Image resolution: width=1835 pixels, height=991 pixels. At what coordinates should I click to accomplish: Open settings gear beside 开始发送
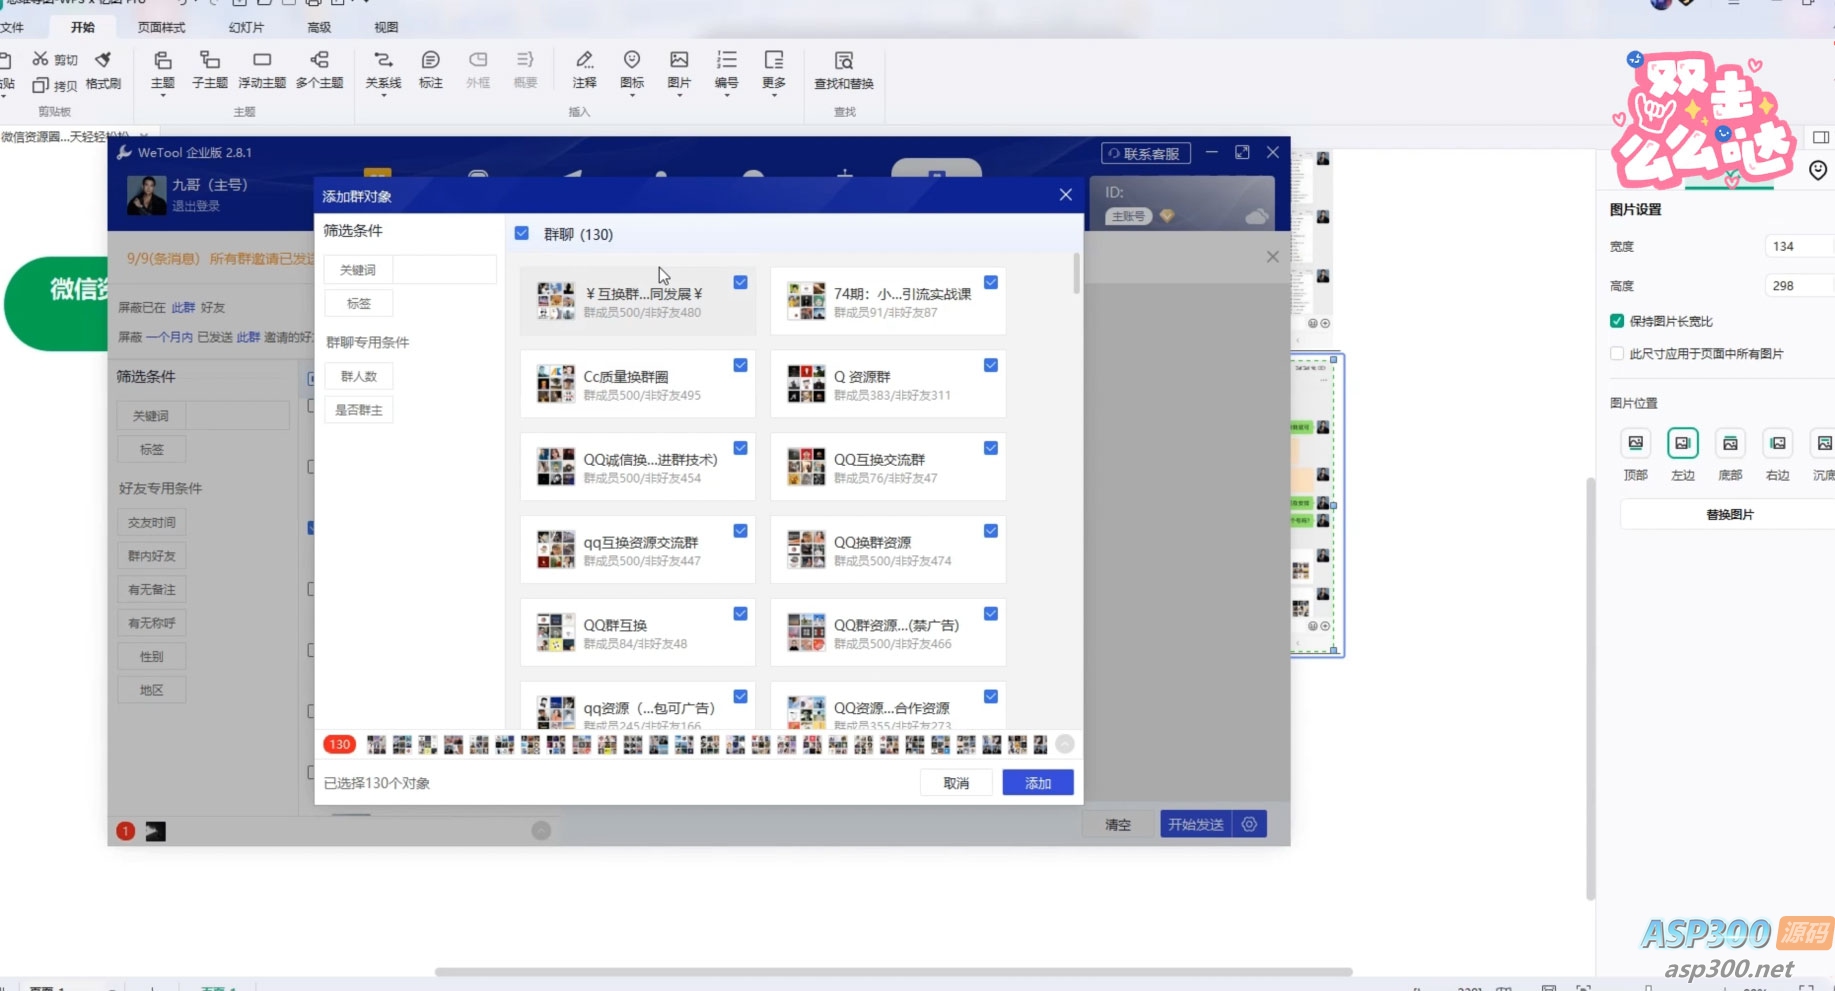1249,824
